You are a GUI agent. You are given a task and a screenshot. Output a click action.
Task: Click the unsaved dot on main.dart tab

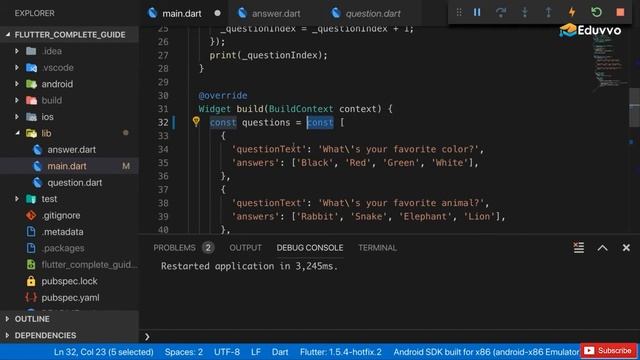point(218,13)
